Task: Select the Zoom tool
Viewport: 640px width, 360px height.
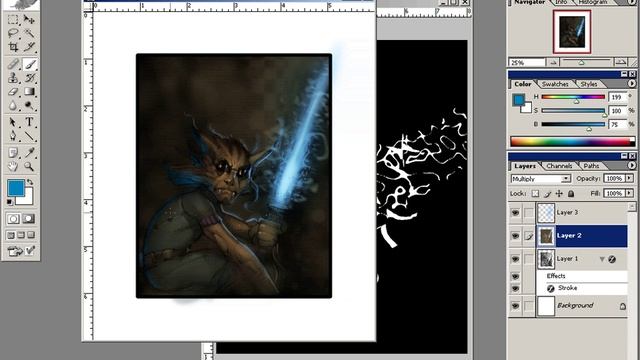Action: tap(29, 166)
